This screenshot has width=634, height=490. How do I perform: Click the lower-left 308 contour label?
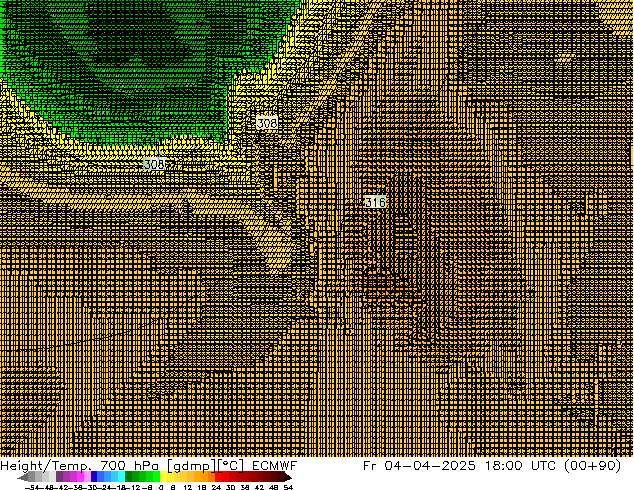pos(154,164)
